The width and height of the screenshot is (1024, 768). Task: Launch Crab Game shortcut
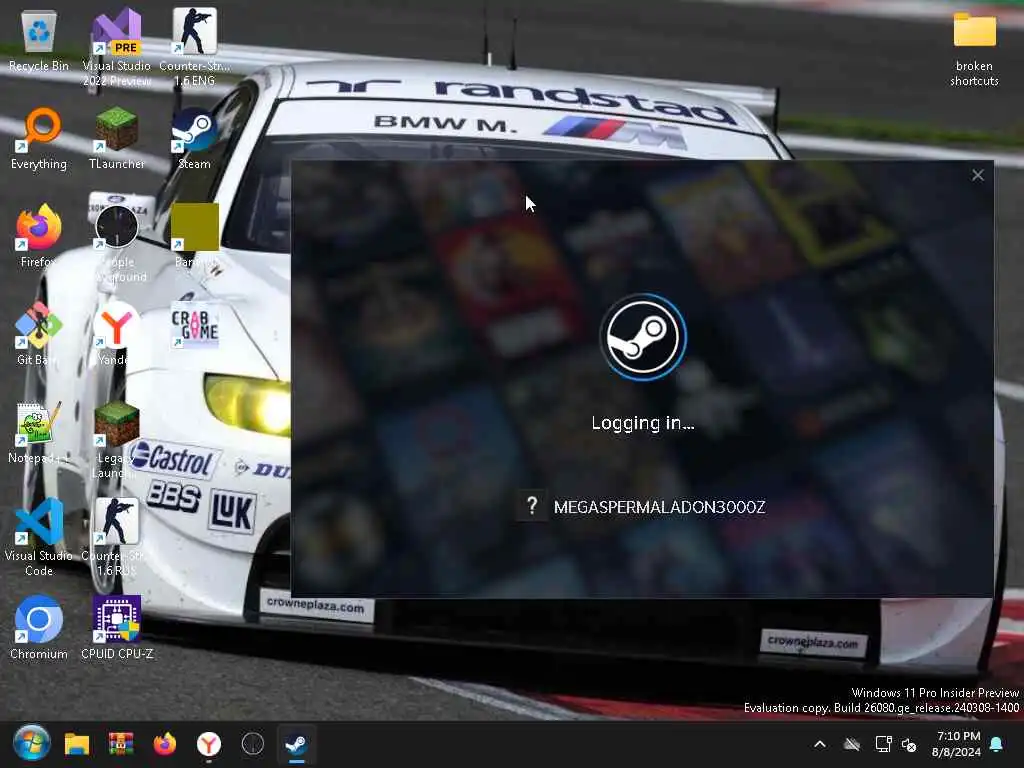(195, 325)
